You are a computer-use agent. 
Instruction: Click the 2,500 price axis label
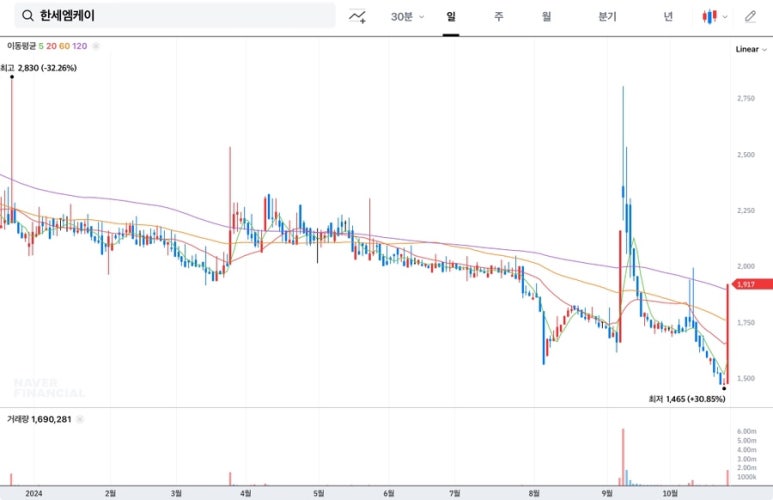746,155
